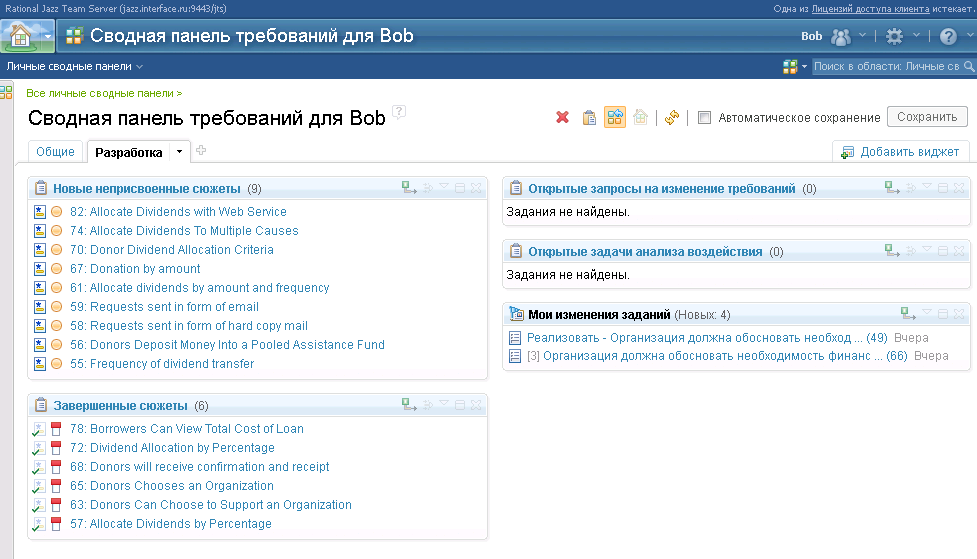Open 63: Donors Can Choose to Support an Organization
Viewport: 977px width, 559px height.
(x=211, y=505)
